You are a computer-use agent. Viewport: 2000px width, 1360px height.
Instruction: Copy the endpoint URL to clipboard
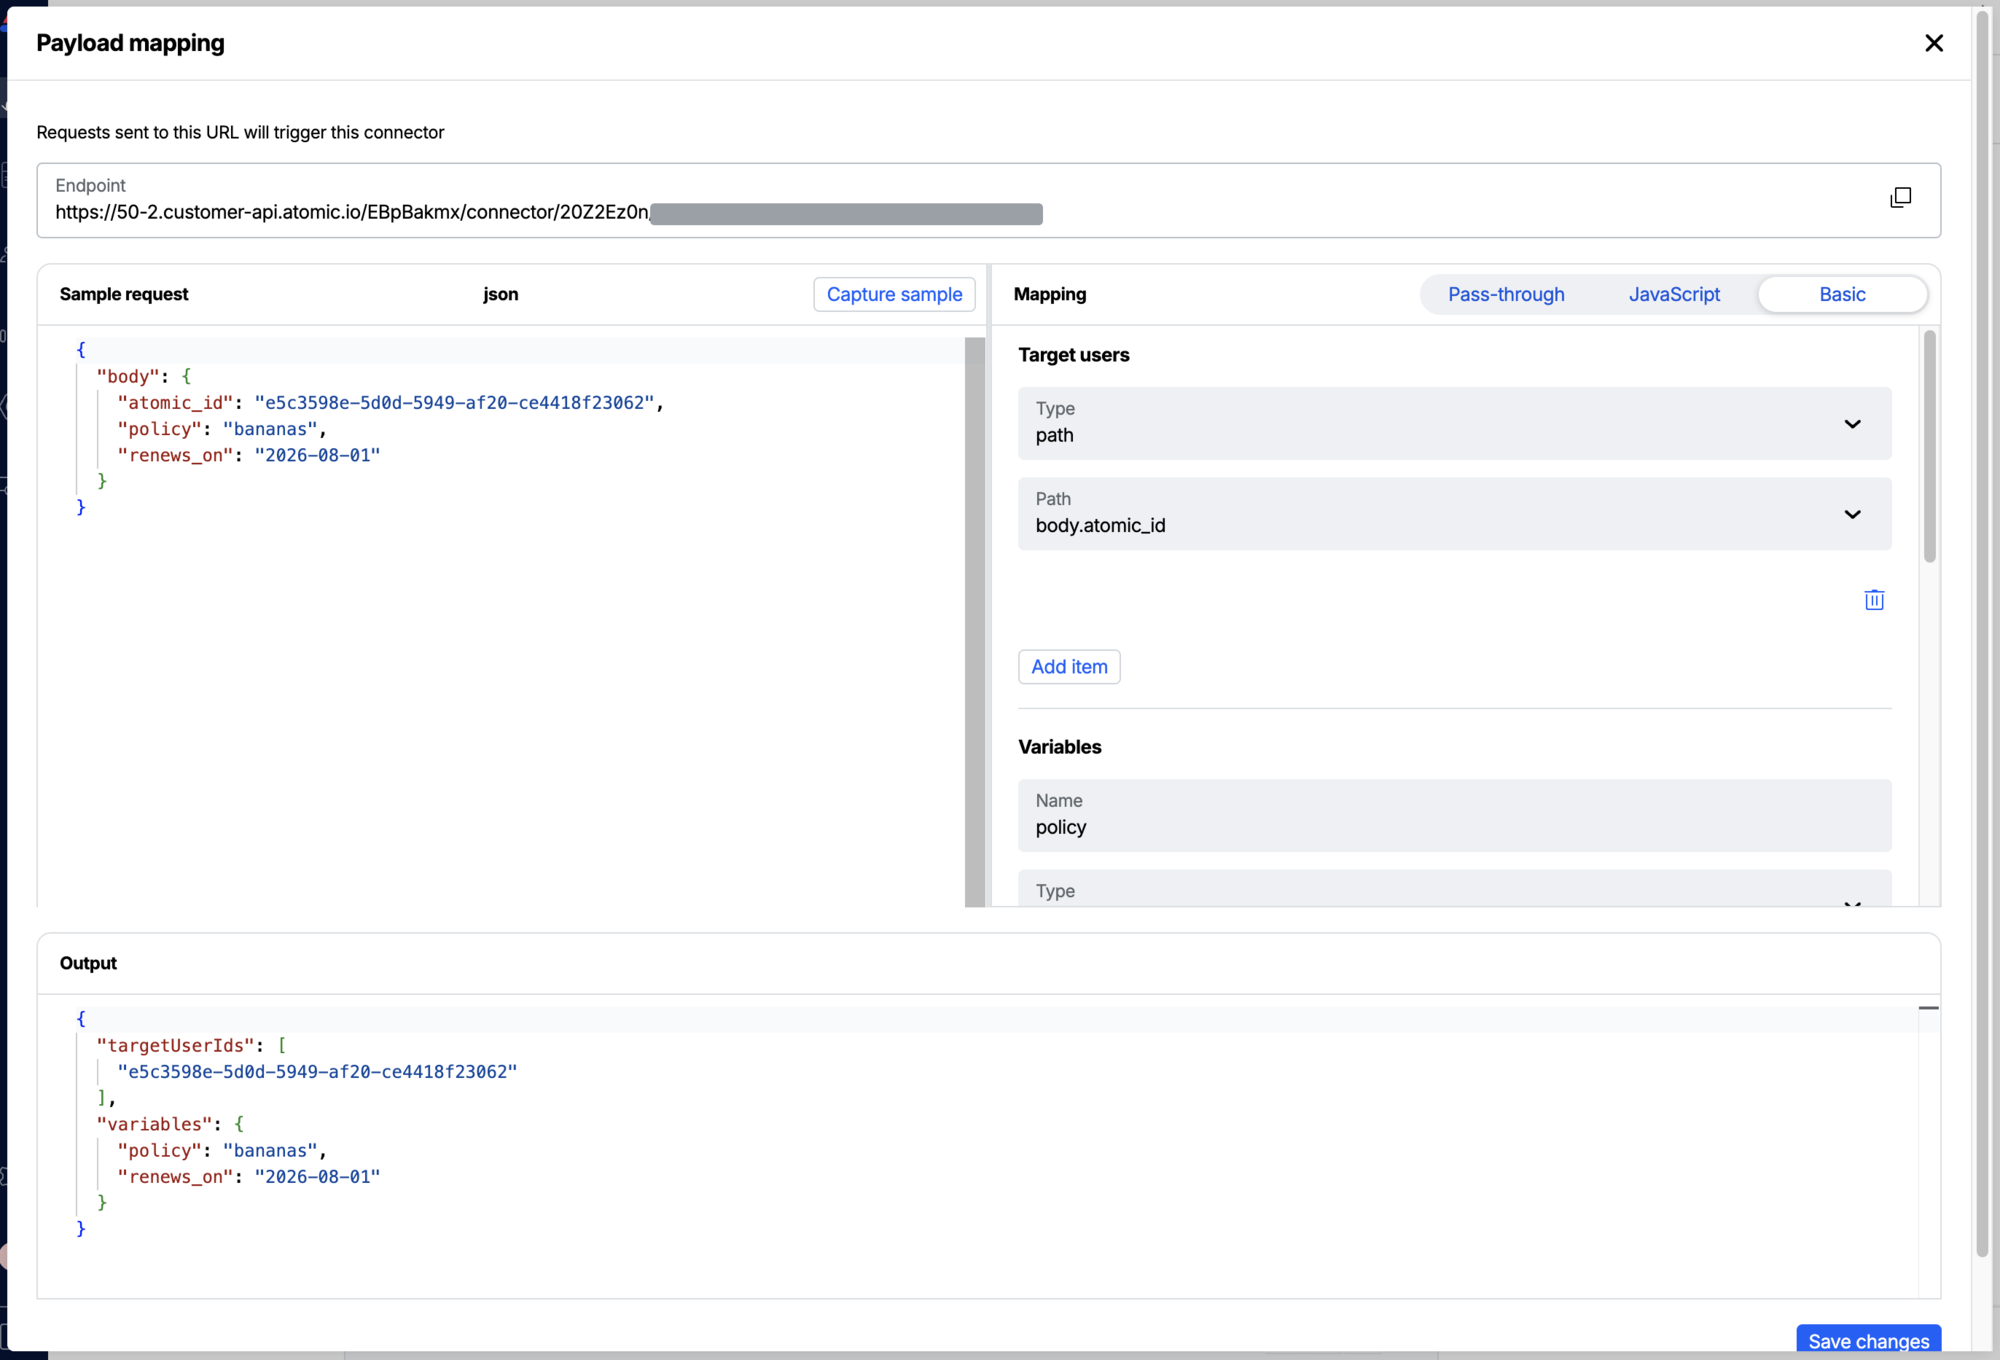coord(1900,197)
